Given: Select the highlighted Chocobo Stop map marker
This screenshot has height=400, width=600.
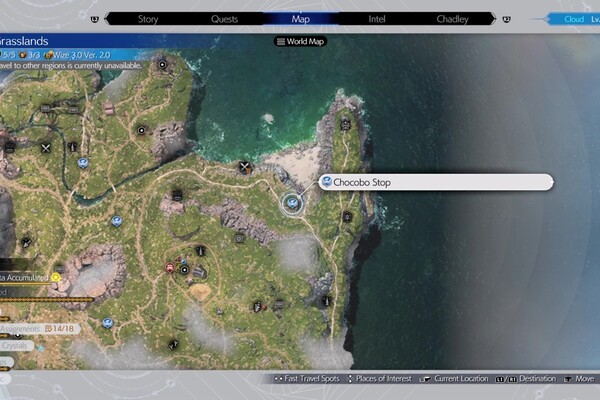Looking at the screenshot, I should click(292, 203).
